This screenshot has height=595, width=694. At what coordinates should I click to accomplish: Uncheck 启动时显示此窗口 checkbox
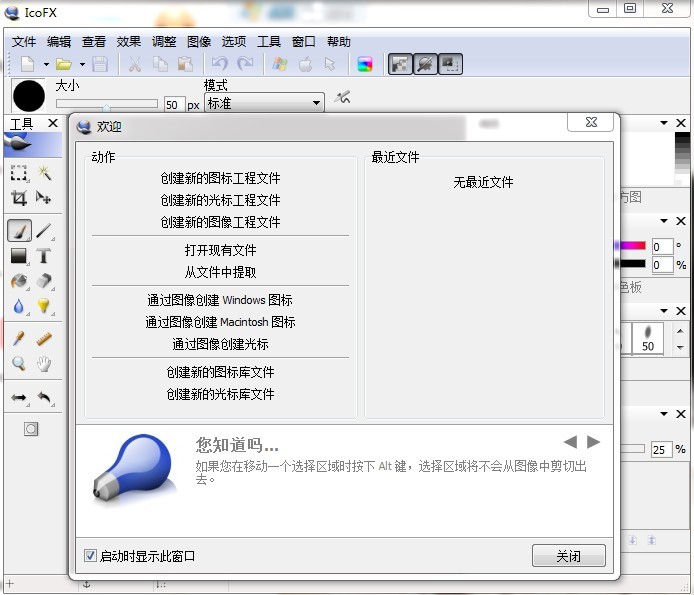pyautogui.click(x=90, y=555)
